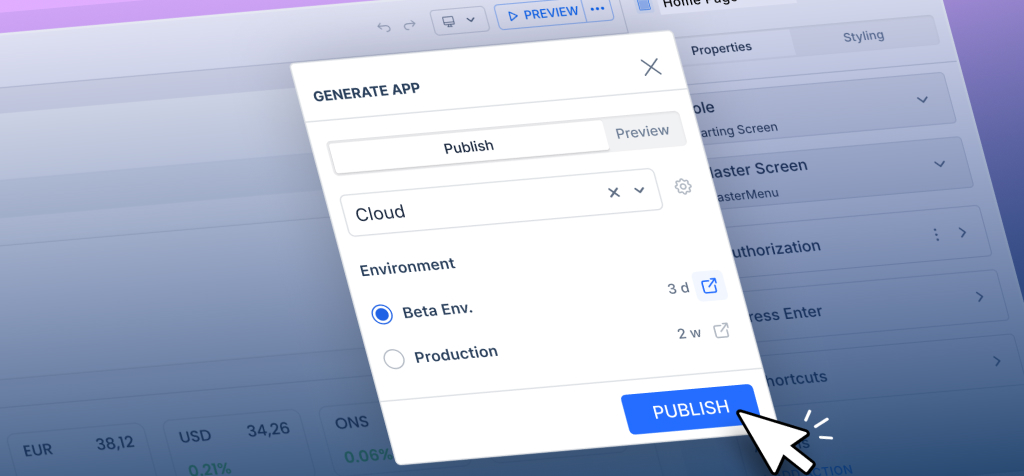Image resolution: width=1024 pixels, height=476 pixels.
Task: Open Authorization three-dot menu
Action: click(x=936, y=234)
